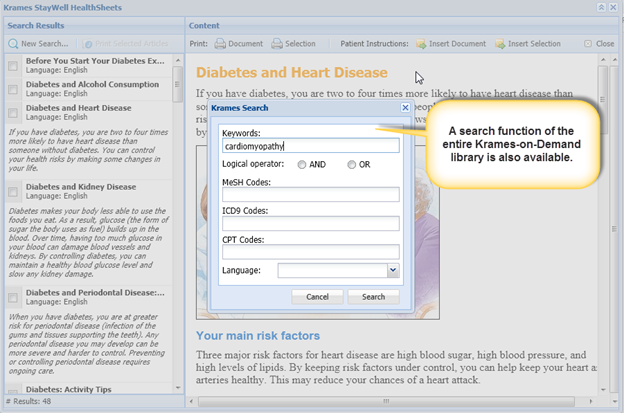Click the Insert Selection label

coord(534,44)
